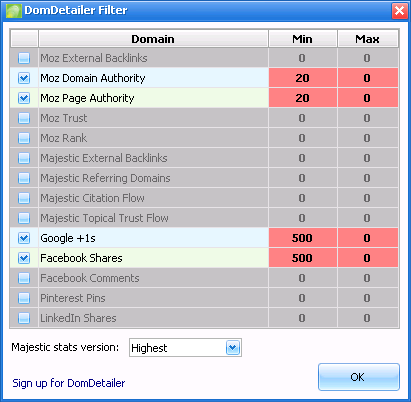
Task: Enable the Moz External Backlinks checkbox
Action: click(24, 58)
